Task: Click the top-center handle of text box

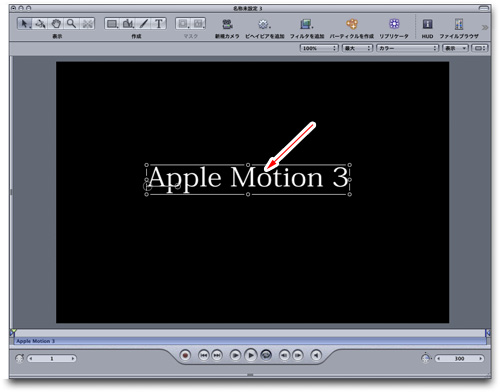Action: pyautogui.click(x=248, y=165)
